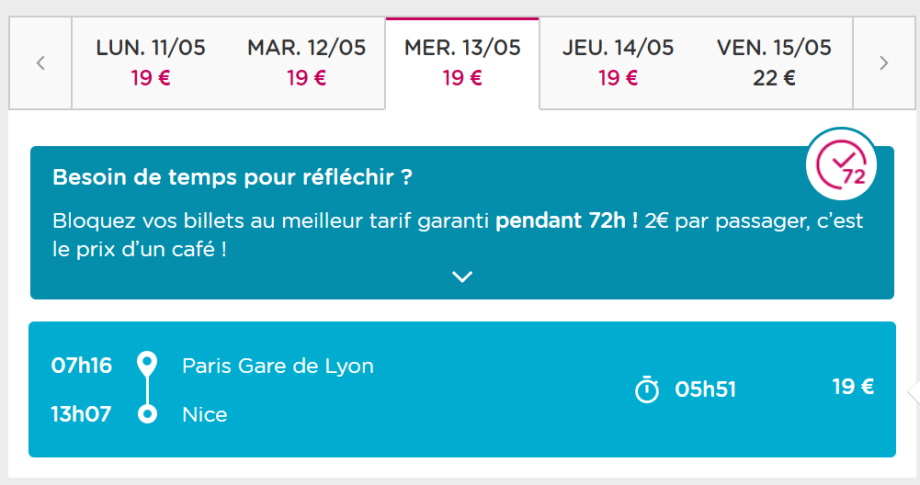Open the JEU. 14/05 date tab
920x485 pixels.
pyautogui.click(x=618, y=62)
